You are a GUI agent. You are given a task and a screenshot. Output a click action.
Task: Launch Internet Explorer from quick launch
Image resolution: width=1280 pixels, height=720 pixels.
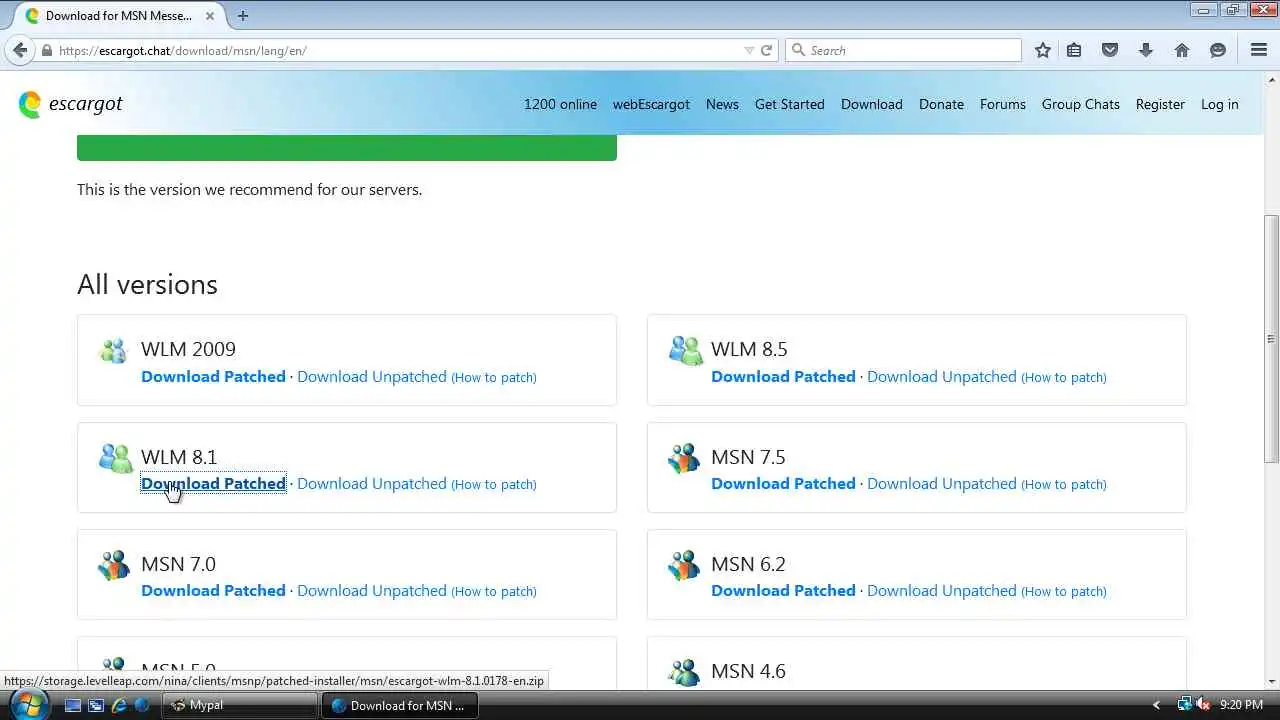click(x=119, y=705)
